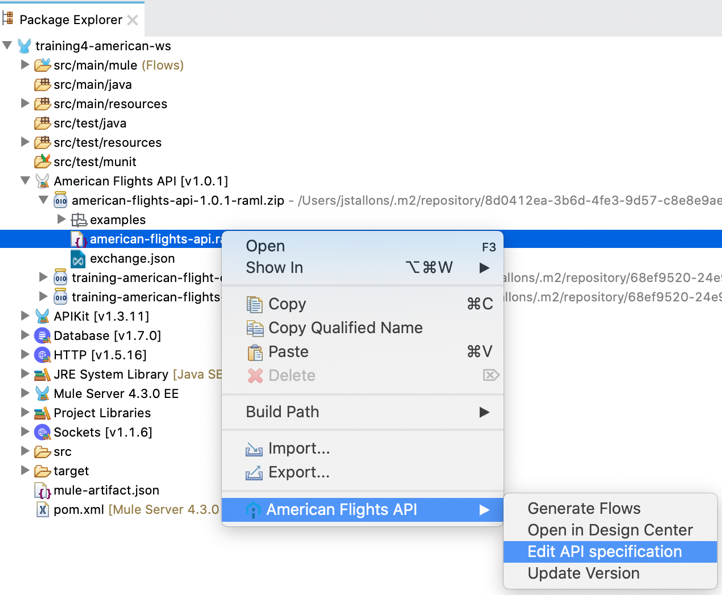The height and width of the screenshot is (595, 722).
Task: Expand the src/main/mule folder
Action: click(x=25, y=65)
